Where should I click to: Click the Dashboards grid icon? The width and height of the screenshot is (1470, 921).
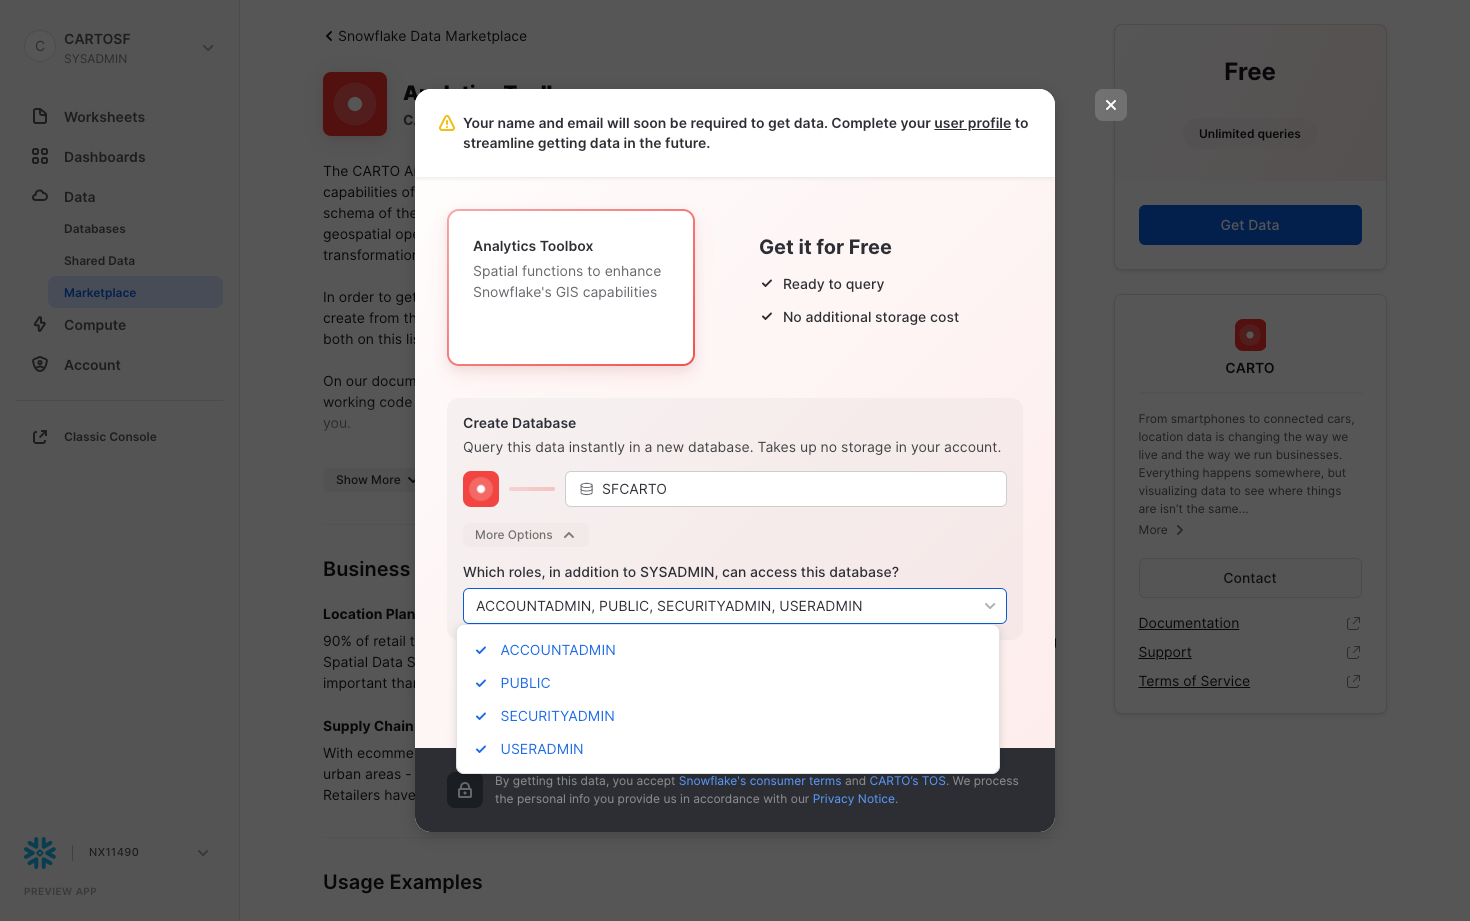[x=40, y=156]
